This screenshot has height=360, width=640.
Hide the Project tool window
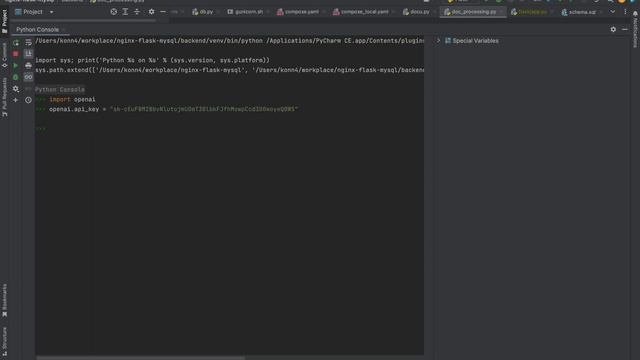[163, 12]
